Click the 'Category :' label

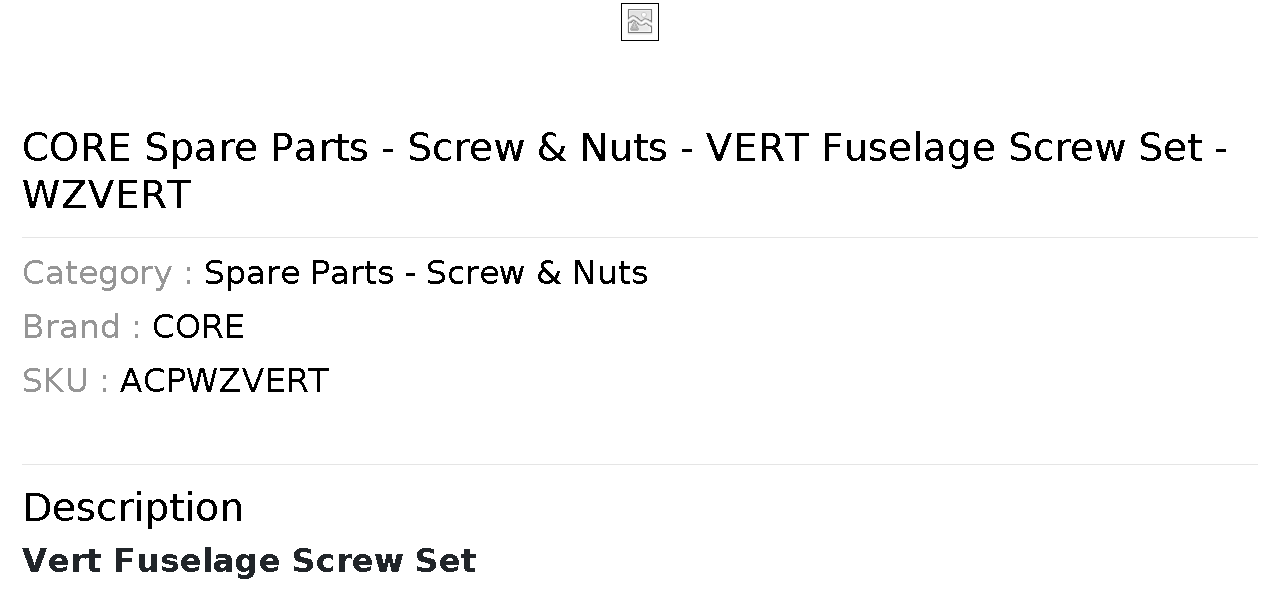click(x=108, y=273)
